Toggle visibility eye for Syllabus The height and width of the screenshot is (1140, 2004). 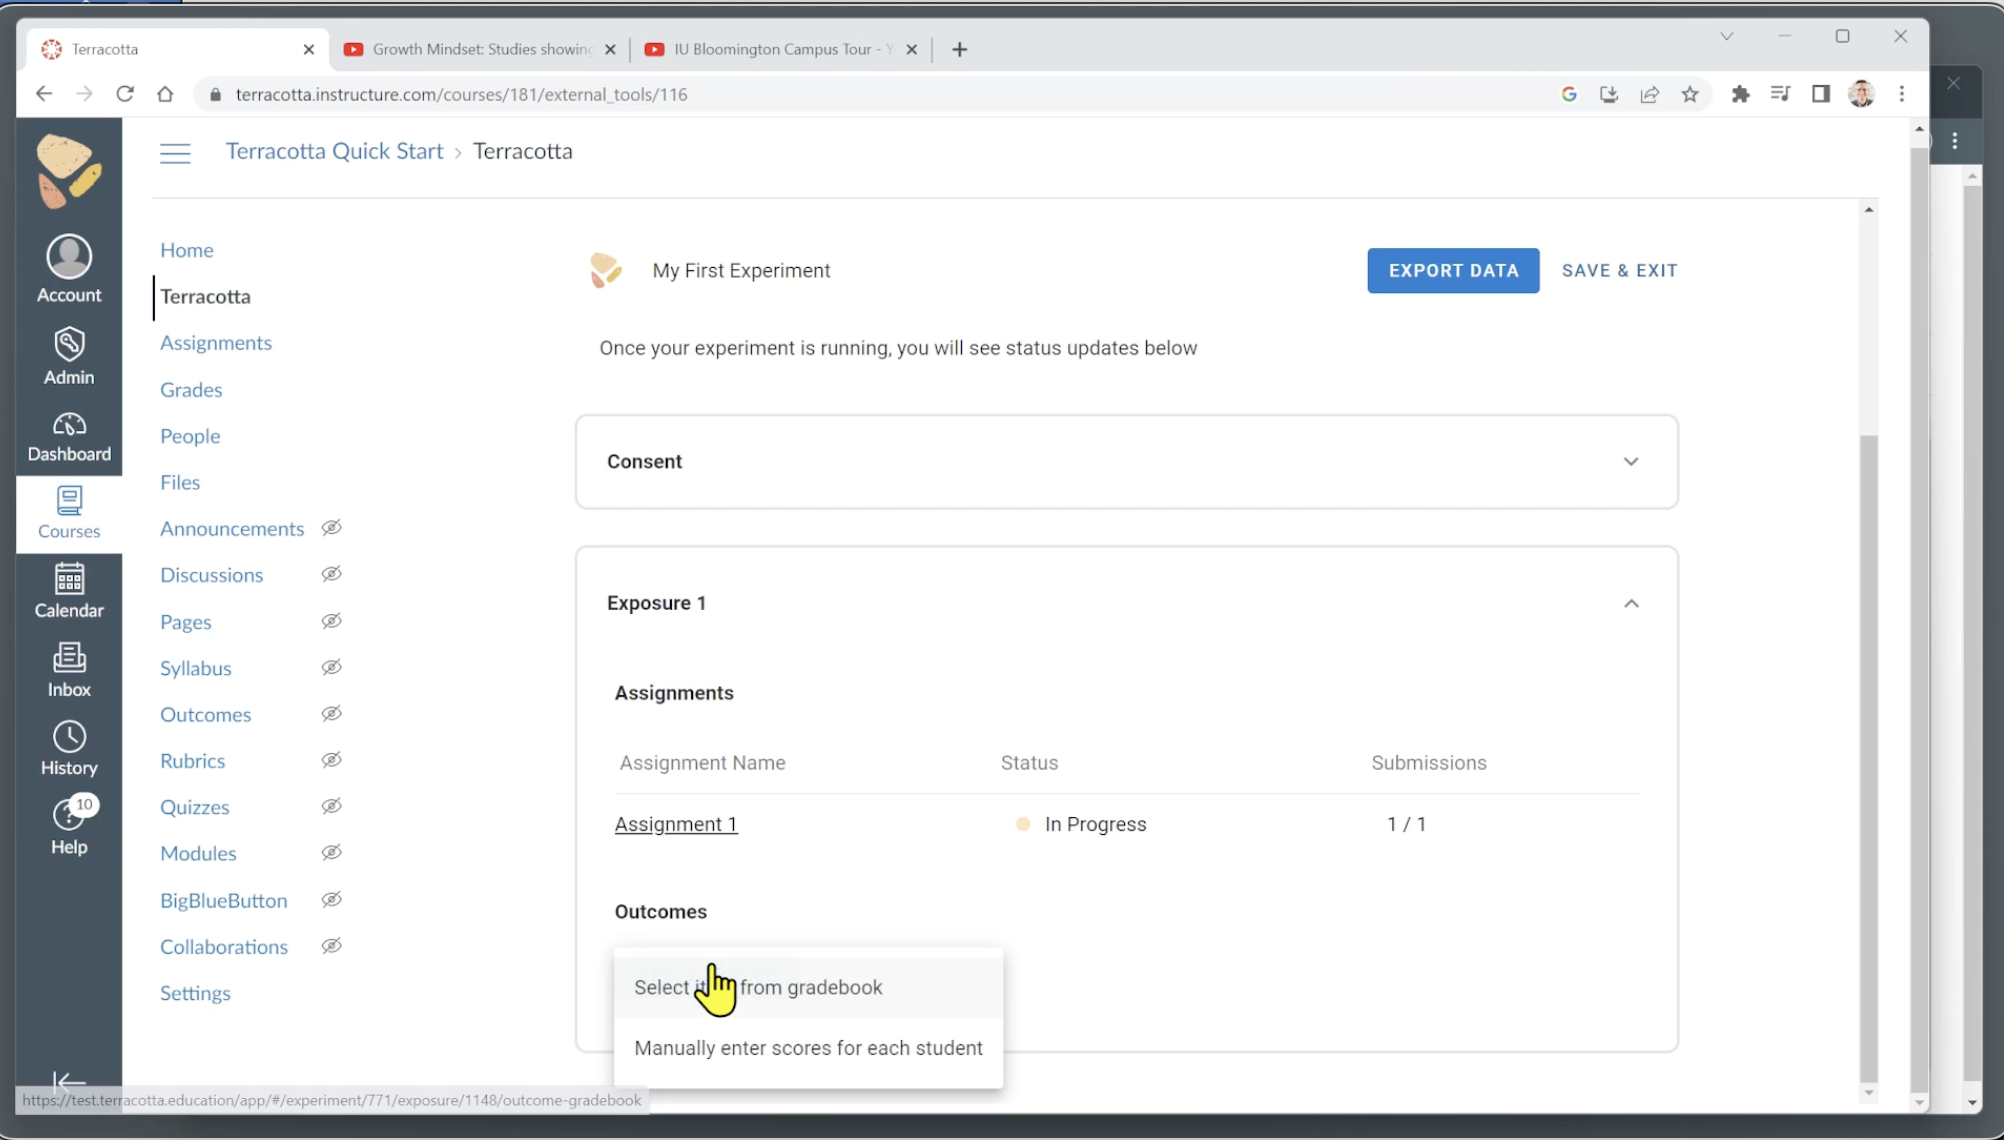pyautogui.click(x=332, y=667)
